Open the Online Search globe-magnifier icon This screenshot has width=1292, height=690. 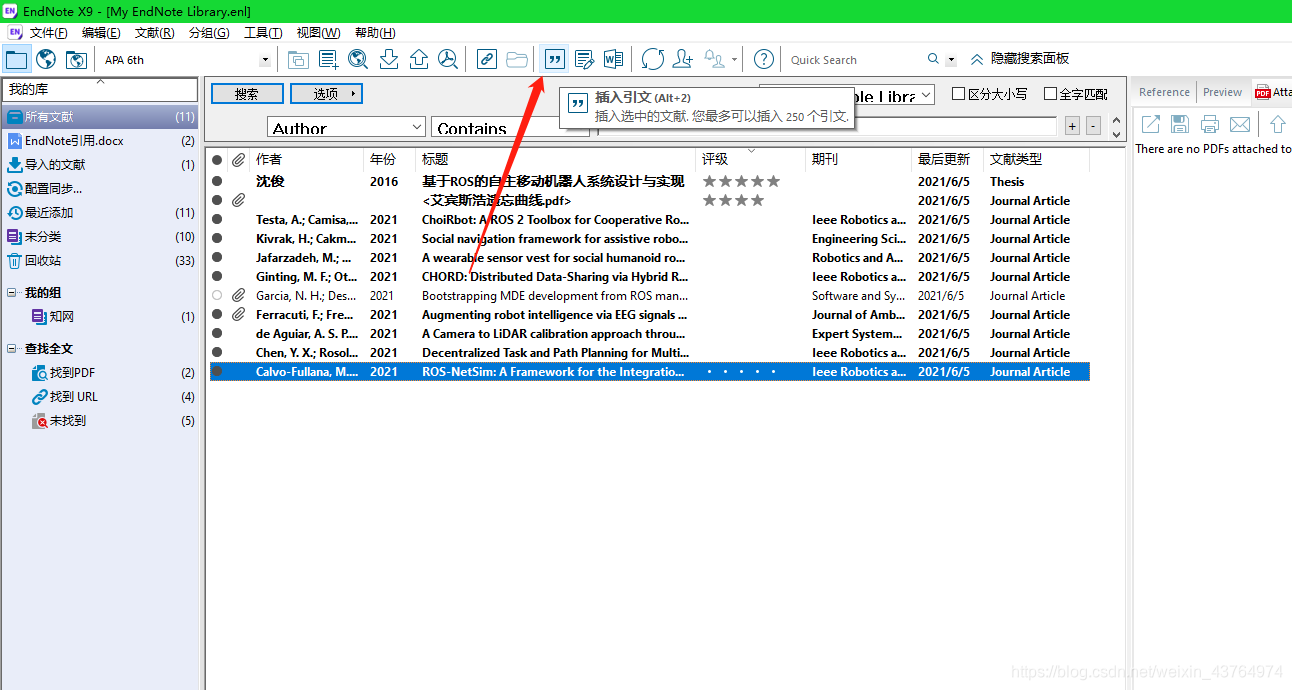click(358, 59)
